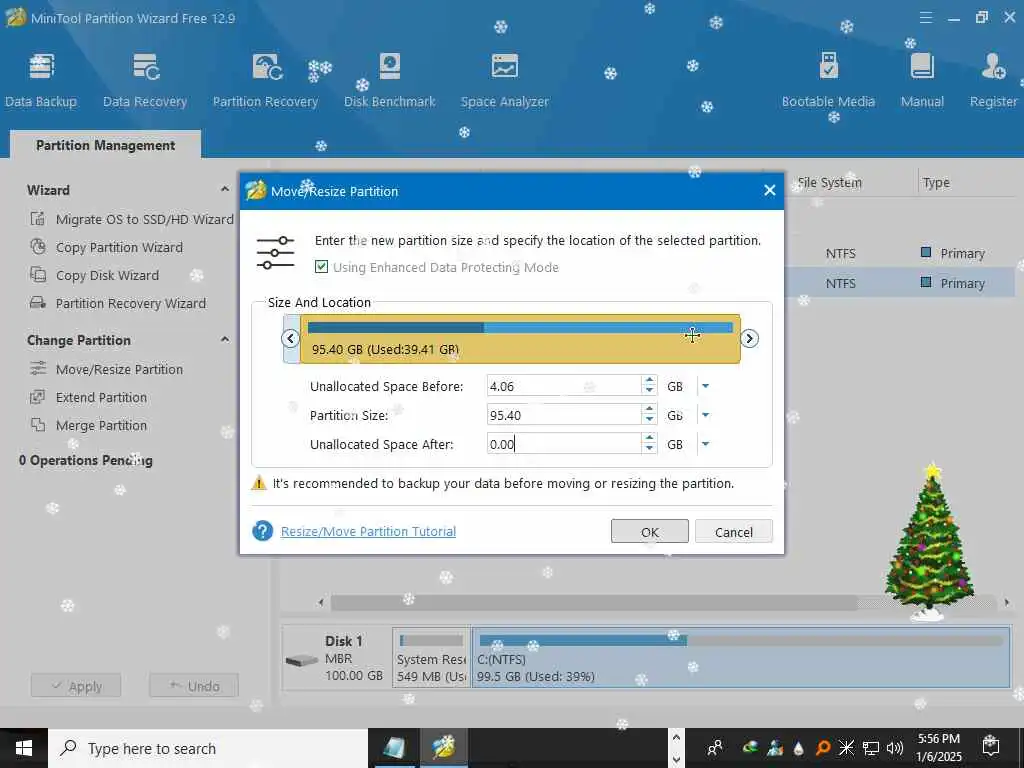
Task: Open unit dropdown for Unallocated Space After
Action: (705, 444)
